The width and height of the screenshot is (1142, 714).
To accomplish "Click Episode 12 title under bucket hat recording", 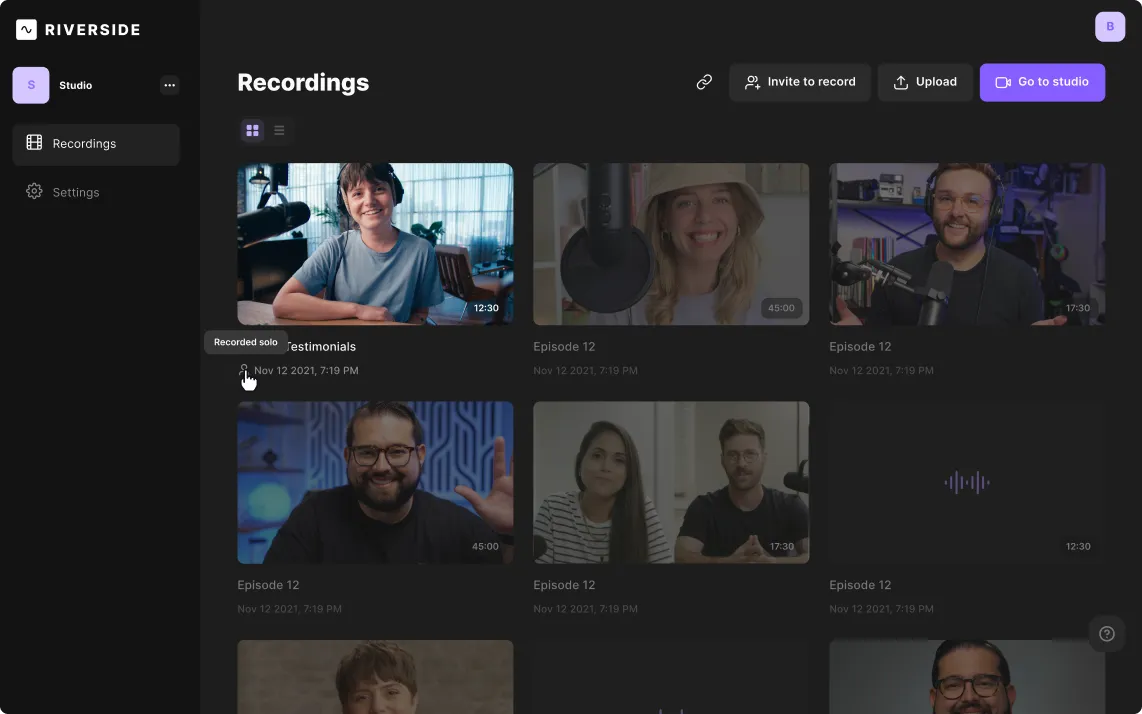I will [x=564, y=347].
